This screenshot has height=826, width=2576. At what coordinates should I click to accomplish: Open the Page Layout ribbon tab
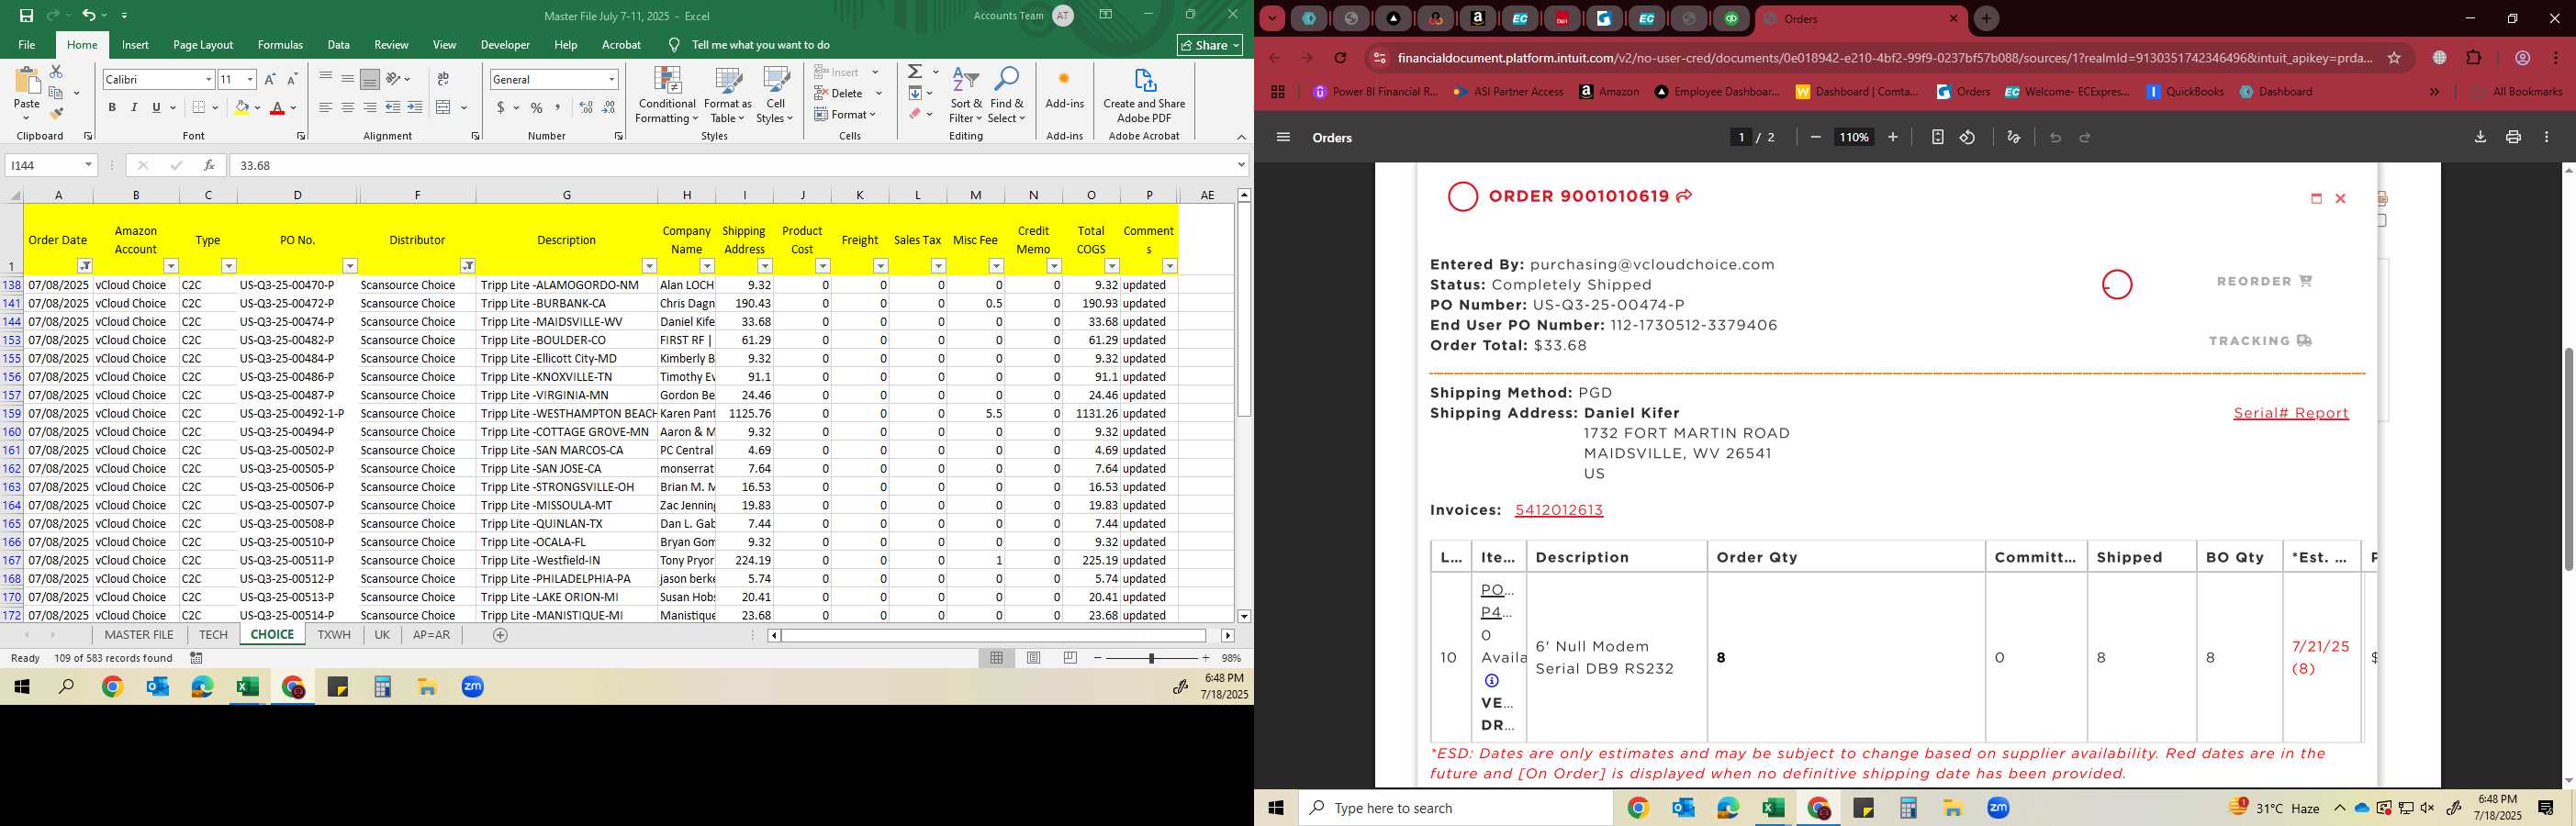[x=203, y=45]
